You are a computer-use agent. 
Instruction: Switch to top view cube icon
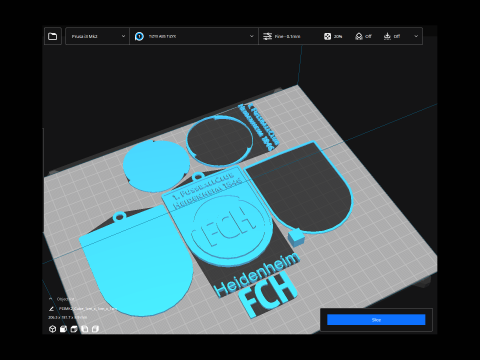(74, 329)
